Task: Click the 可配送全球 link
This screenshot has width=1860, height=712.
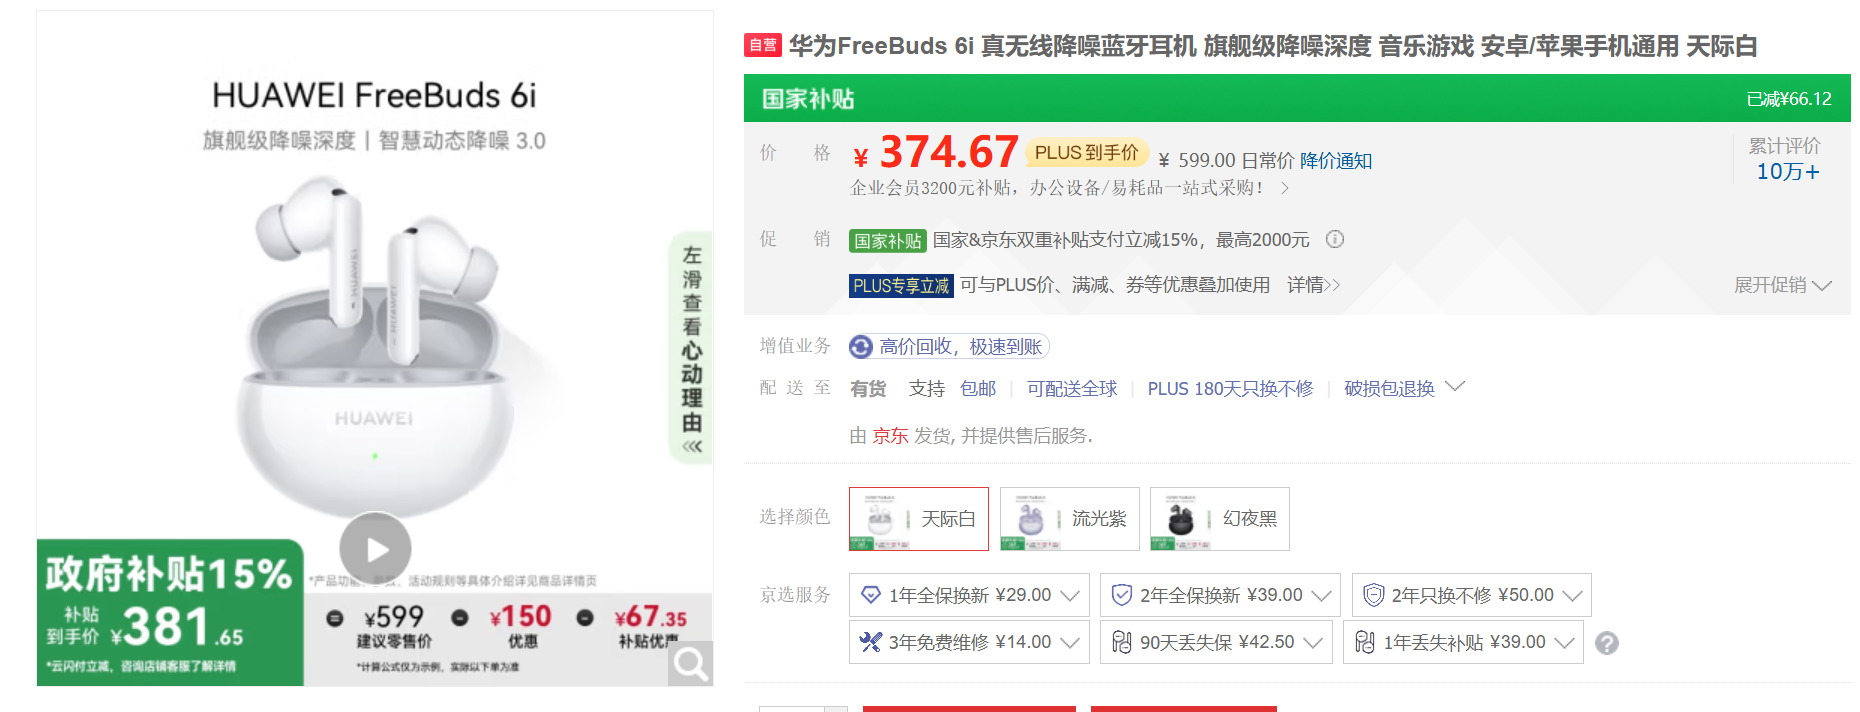Action: tap(1072, 389)
